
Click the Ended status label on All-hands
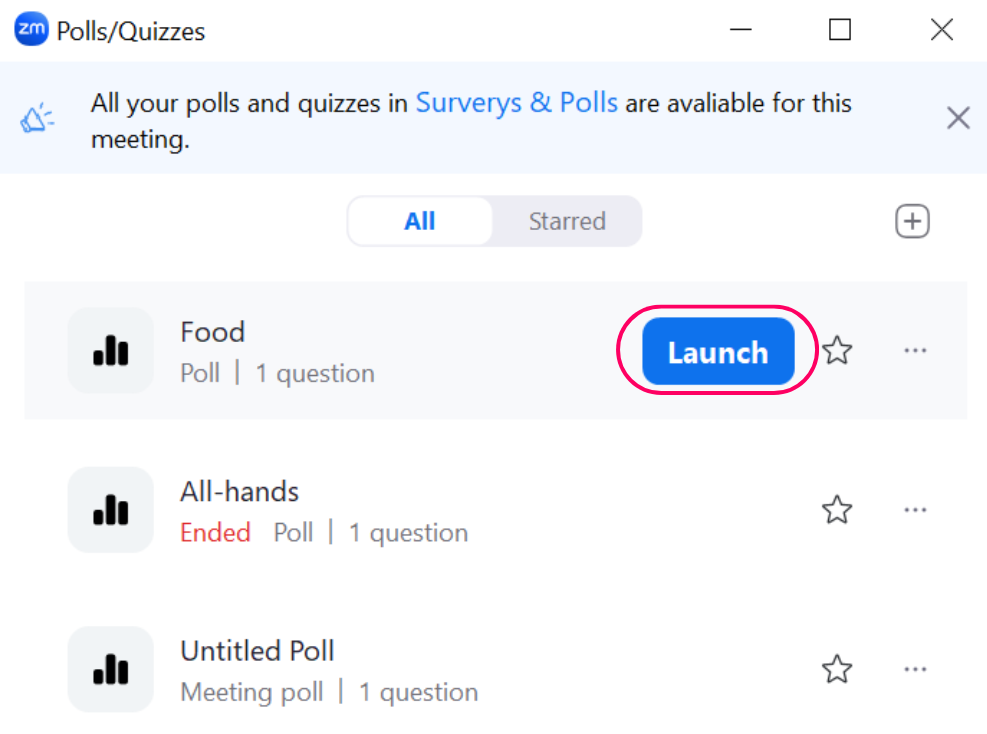pos(215,532)
